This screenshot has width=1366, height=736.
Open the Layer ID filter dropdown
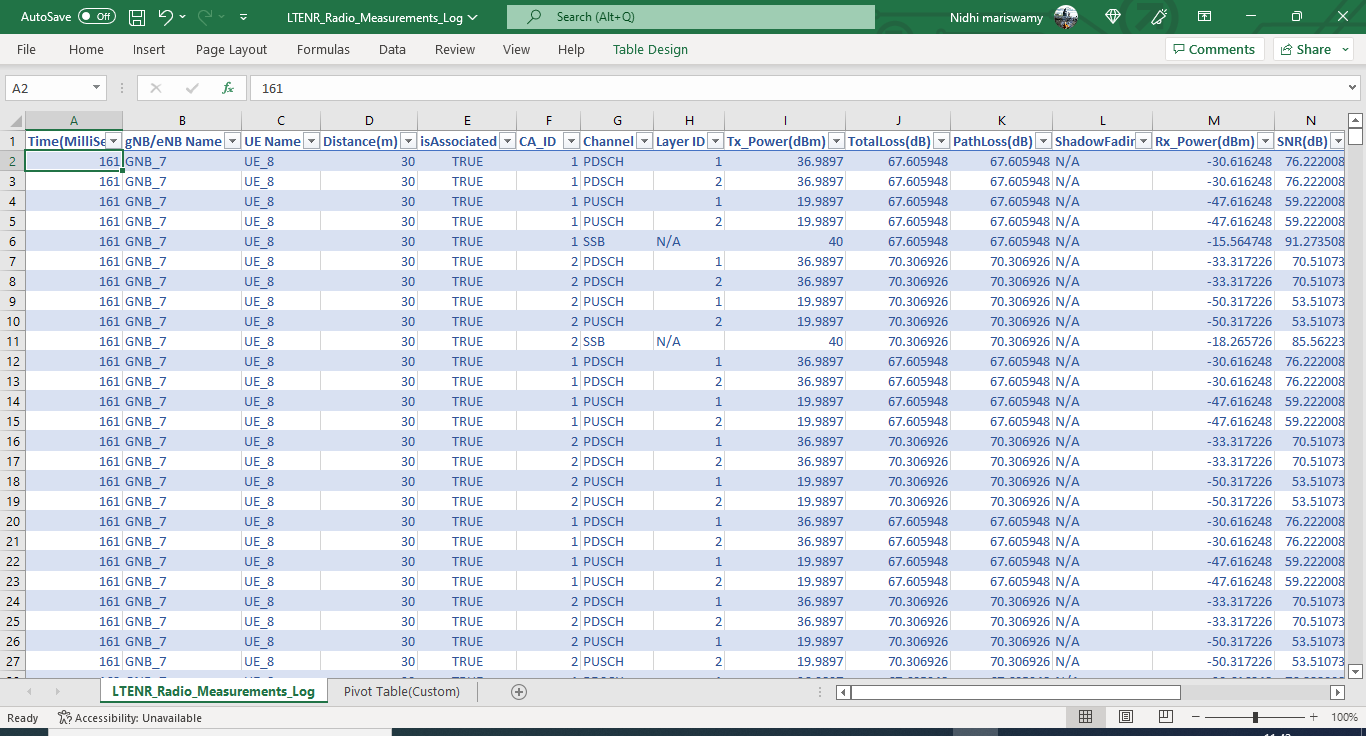pos(715,141)
